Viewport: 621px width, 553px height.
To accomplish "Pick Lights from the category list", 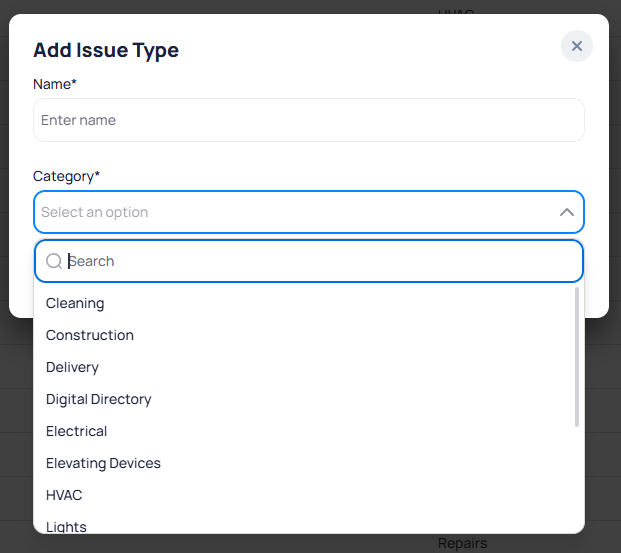I will tap(66, 526).
